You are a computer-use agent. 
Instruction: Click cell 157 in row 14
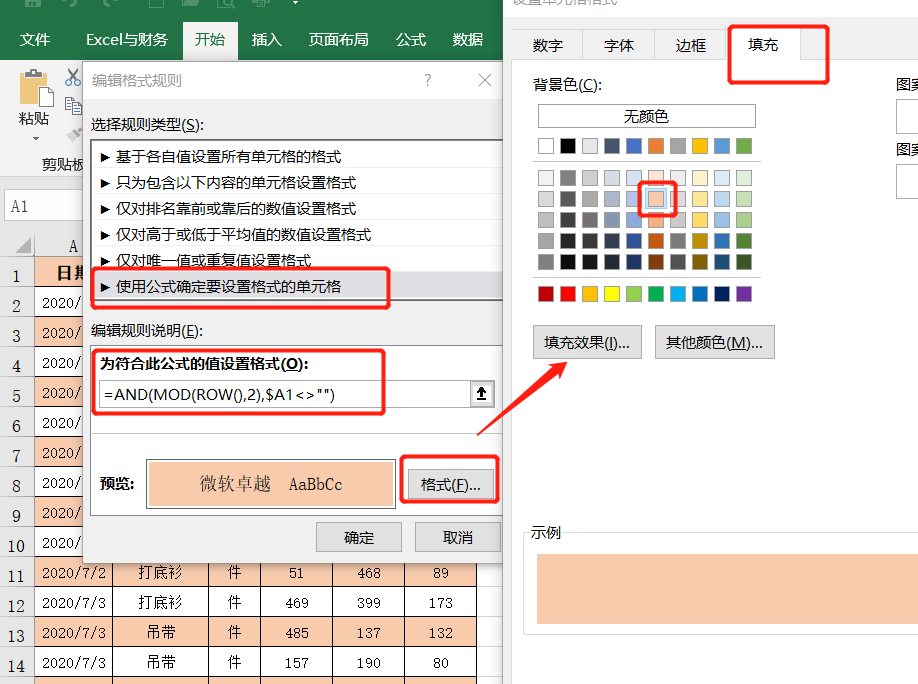pos(297,662)
